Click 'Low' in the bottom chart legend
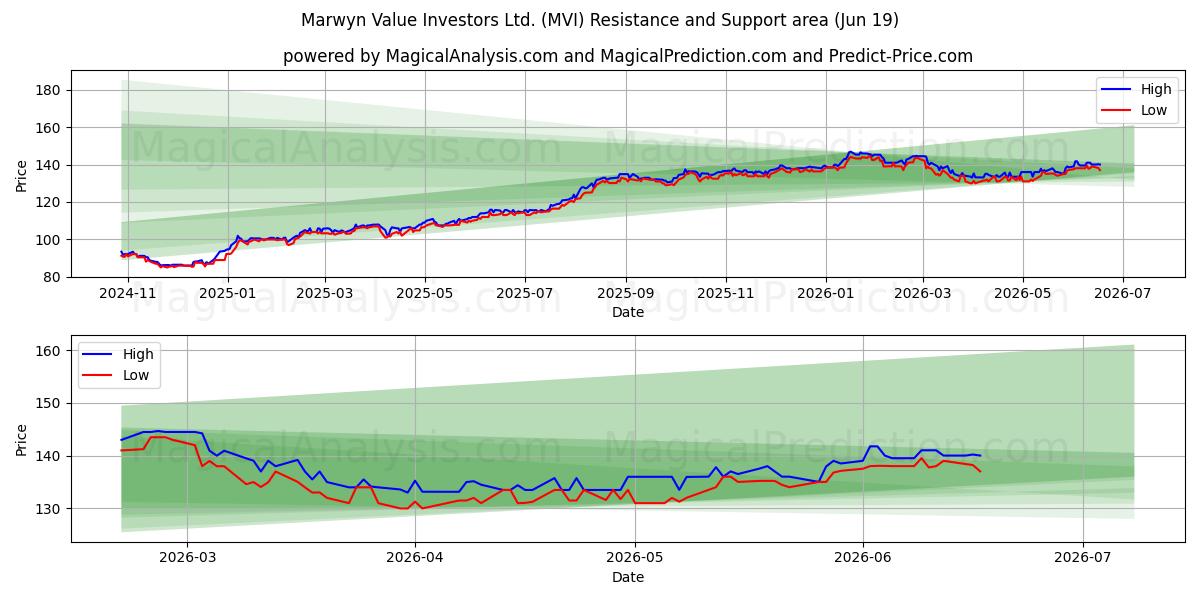Image resolution: width=1200 pixels, height=600 pixels. pos(136,375)
